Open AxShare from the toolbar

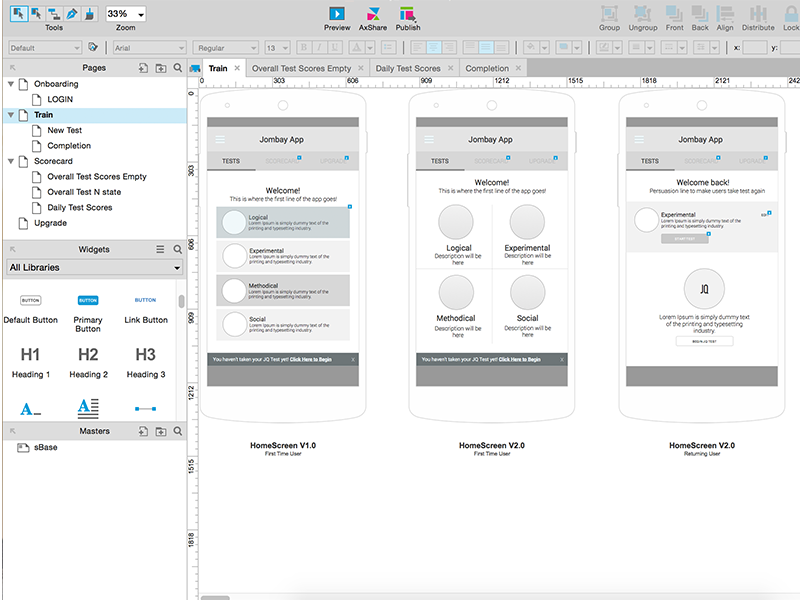point(372,14)
